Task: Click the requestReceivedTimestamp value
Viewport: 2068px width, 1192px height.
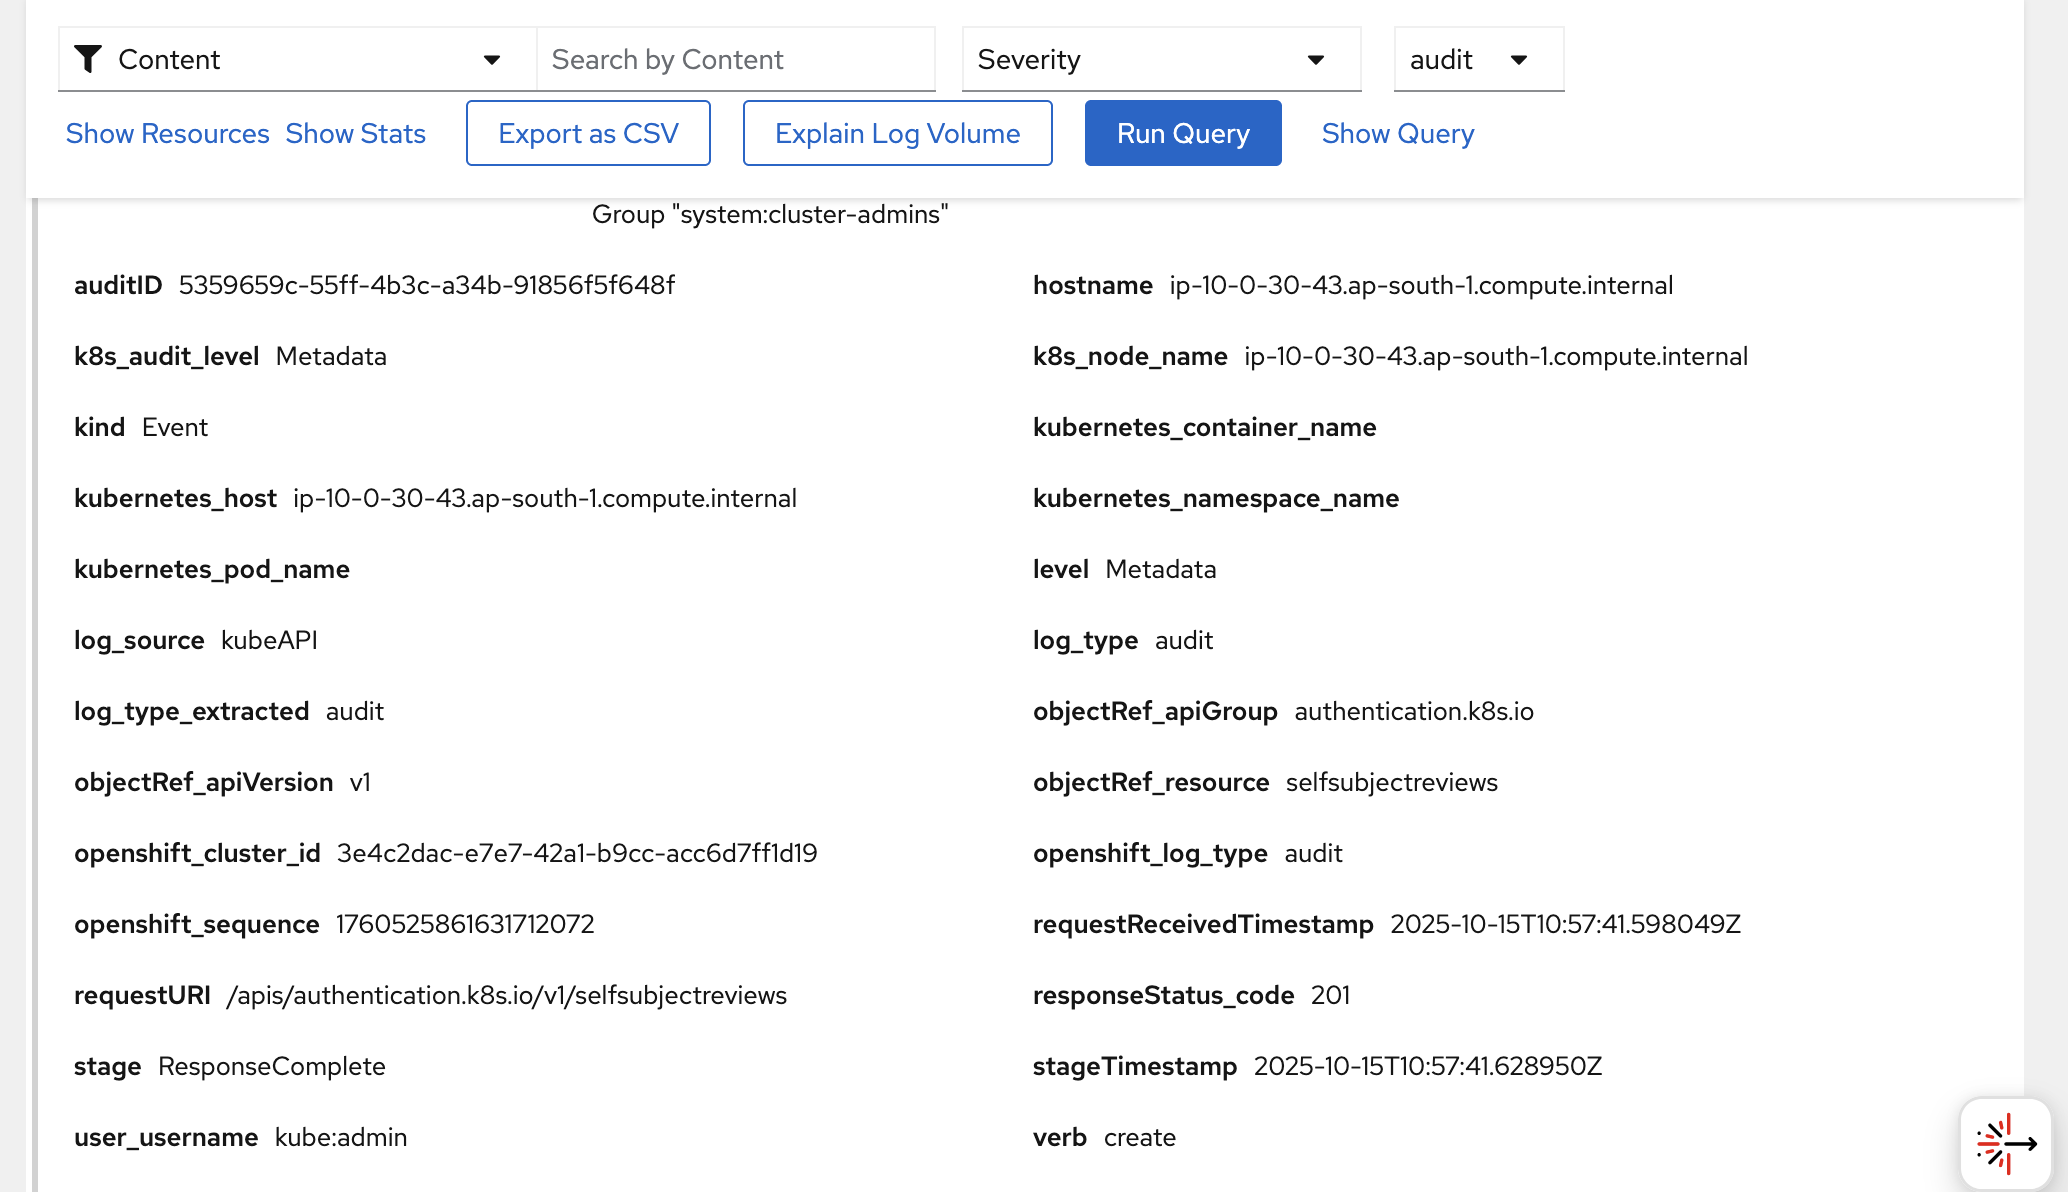Action: pos(1565,925)
